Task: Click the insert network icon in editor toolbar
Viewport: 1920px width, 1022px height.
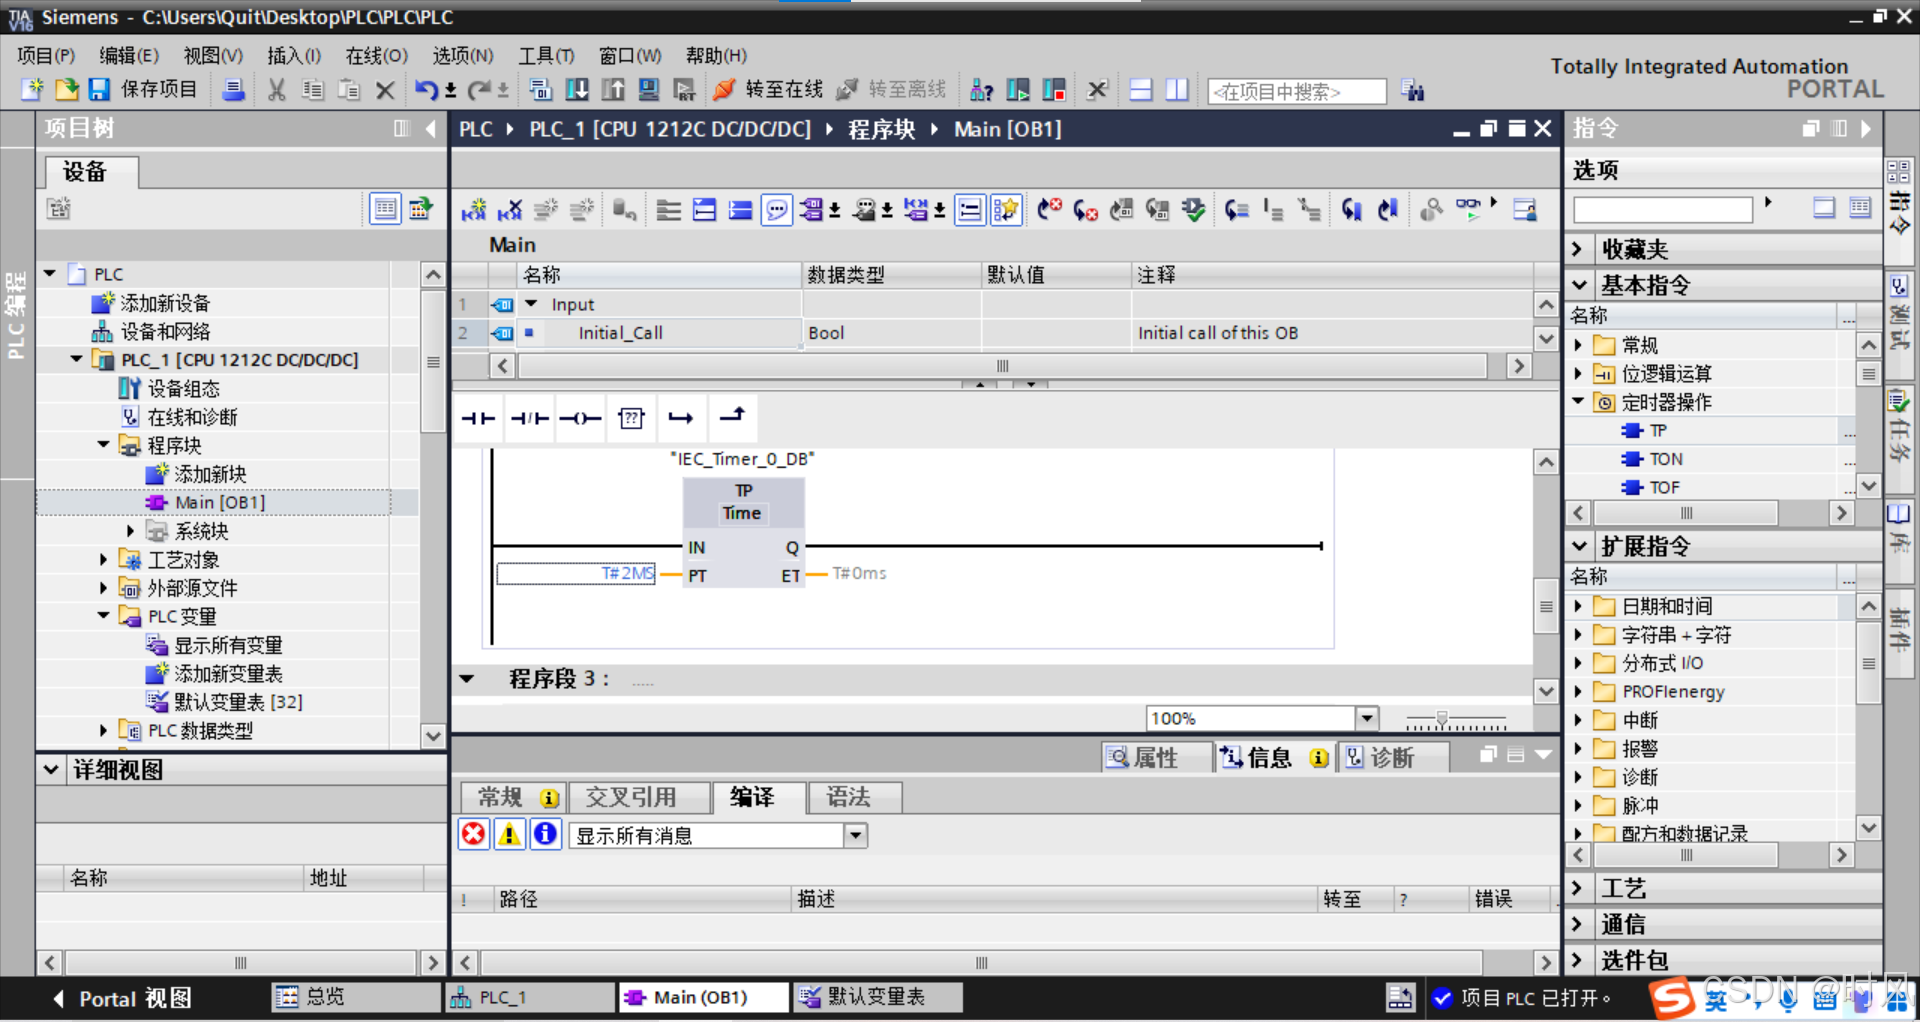Action: coord(474,210)
